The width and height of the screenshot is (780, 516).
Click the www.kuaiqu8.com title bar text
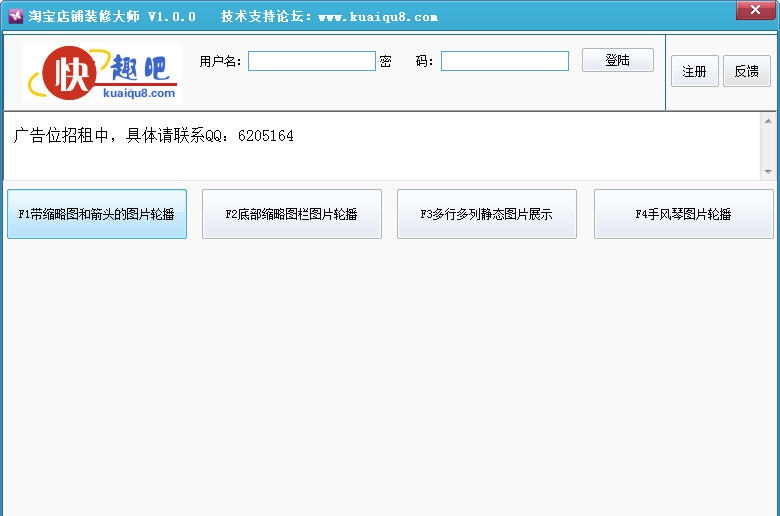point(378,17)
